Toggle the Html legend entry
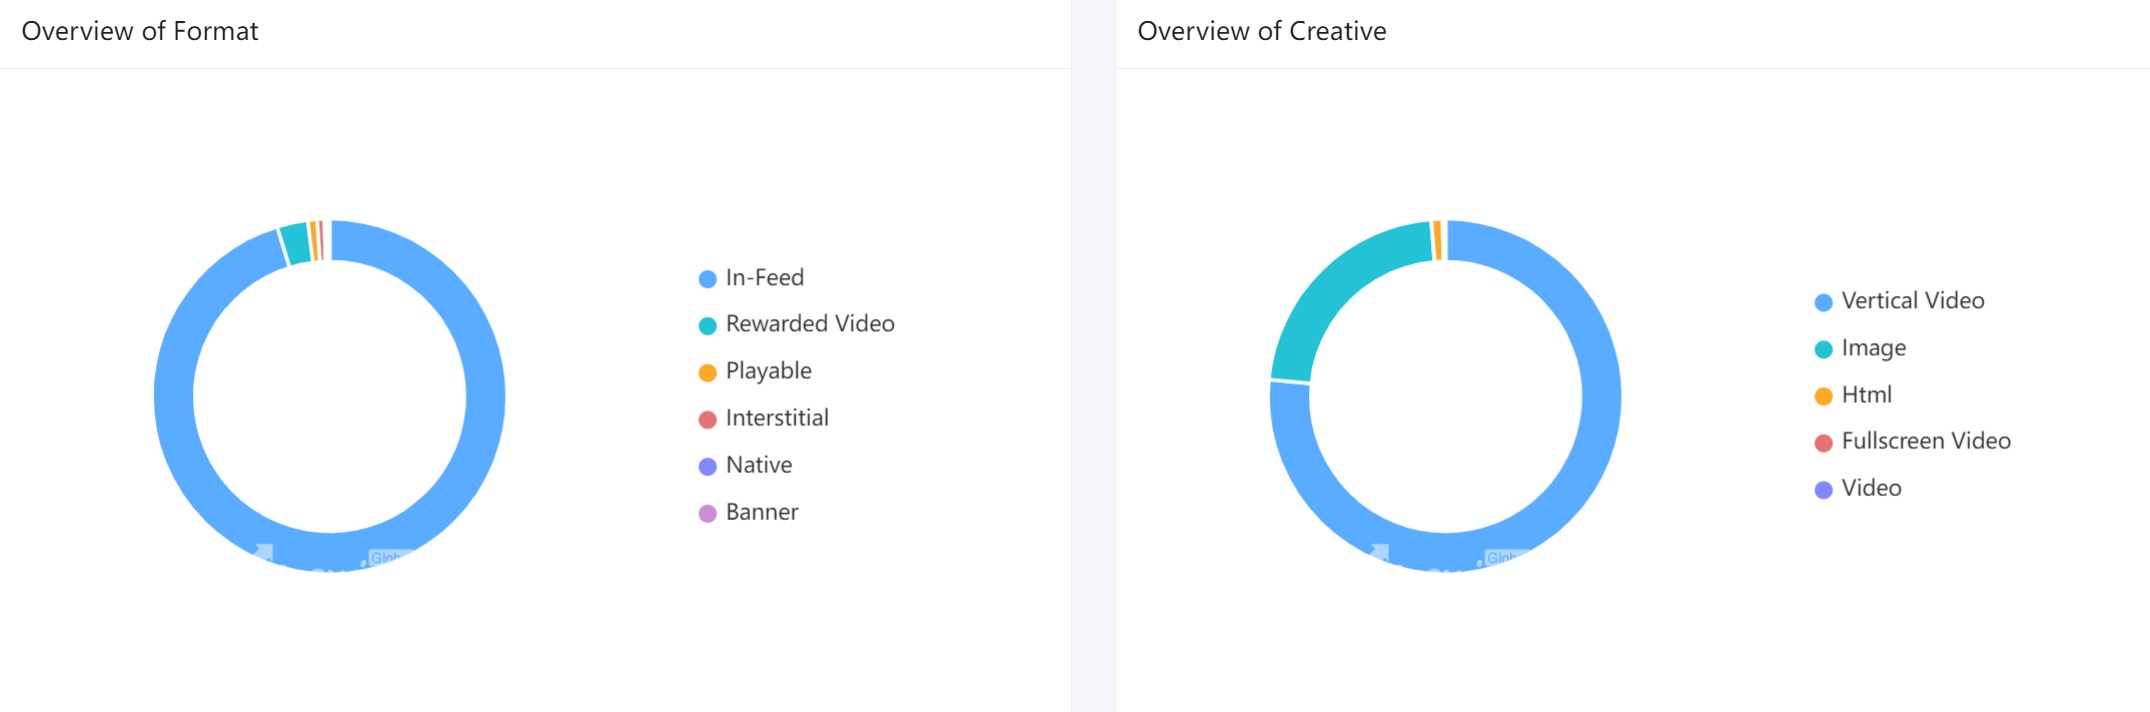 [x=1853, y=395]
